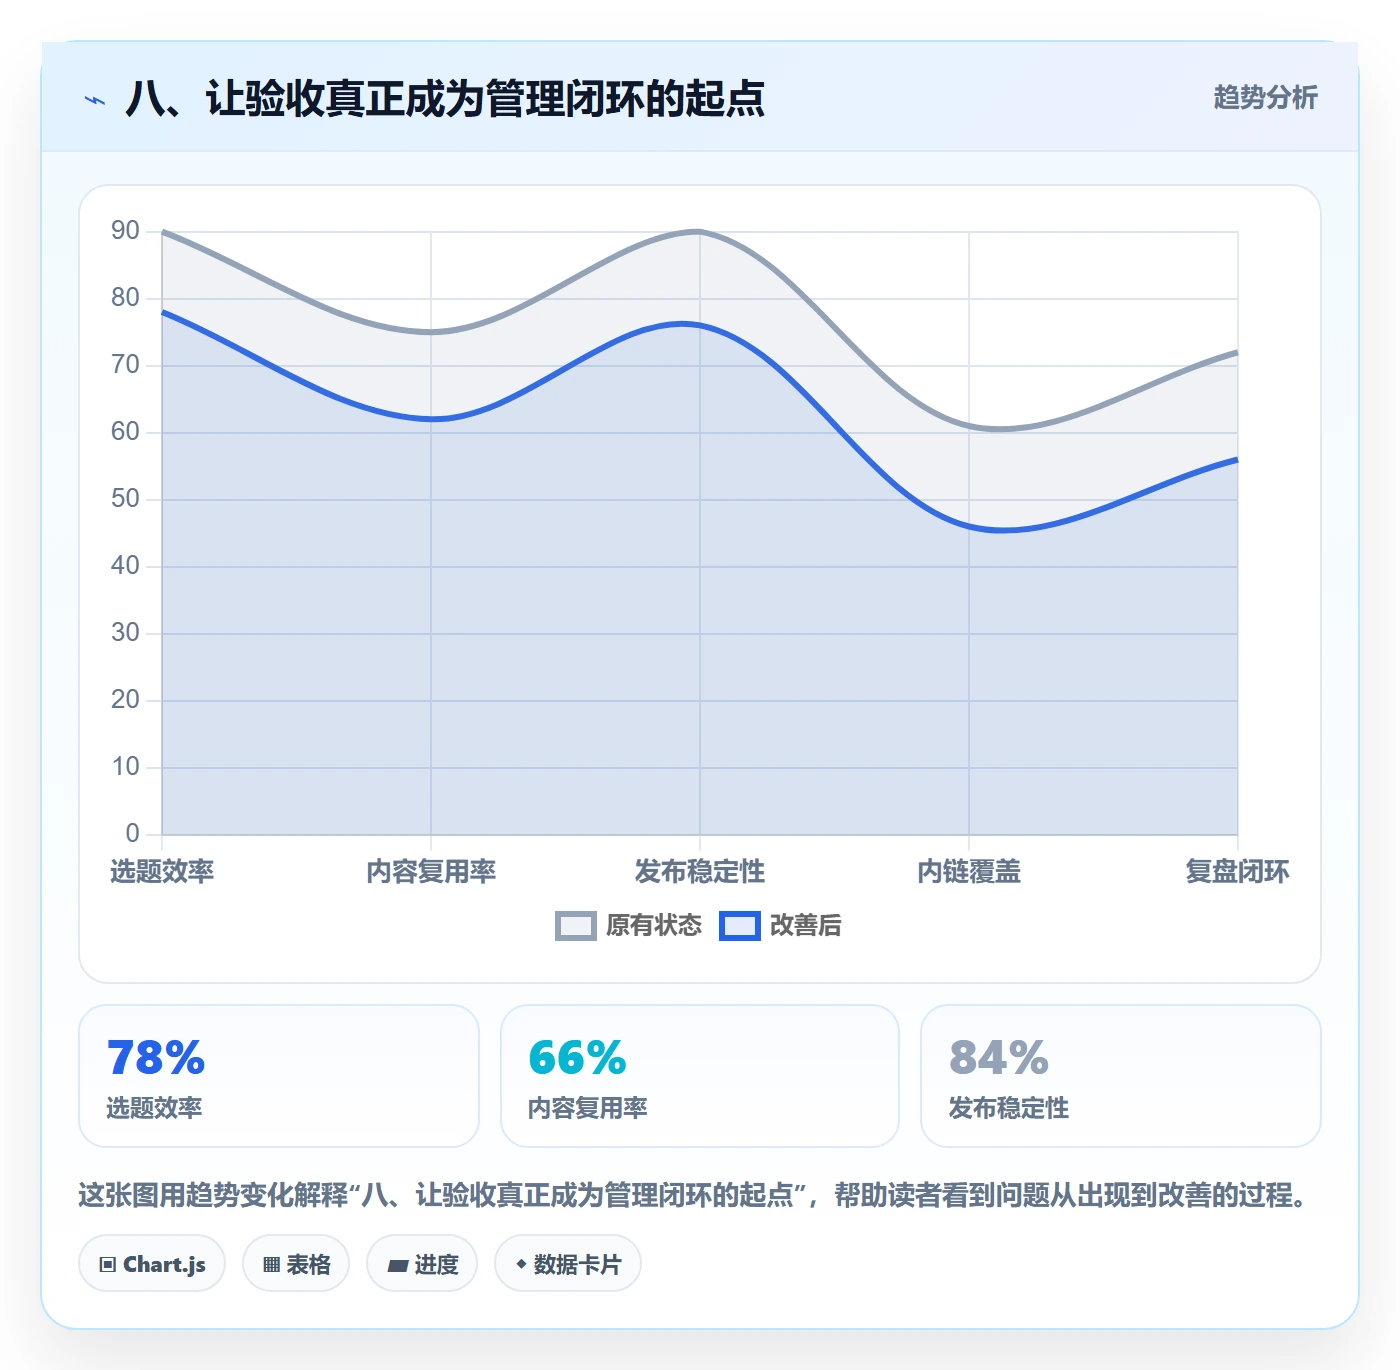
Task: Click the diamond icon in 数据卡片 chip
Action: click(521, 1264)
